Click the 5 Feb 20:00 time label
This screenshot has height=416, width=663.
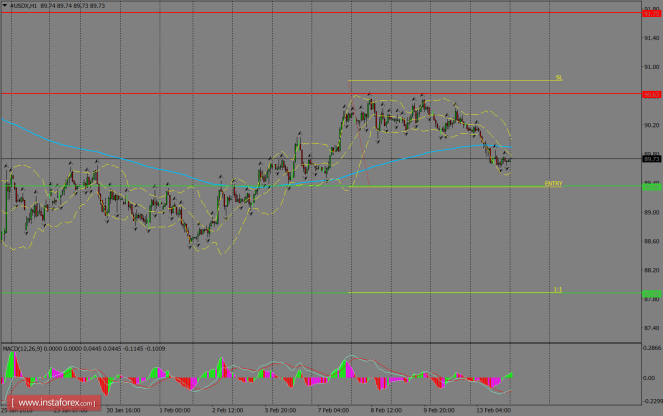(280, 410)
